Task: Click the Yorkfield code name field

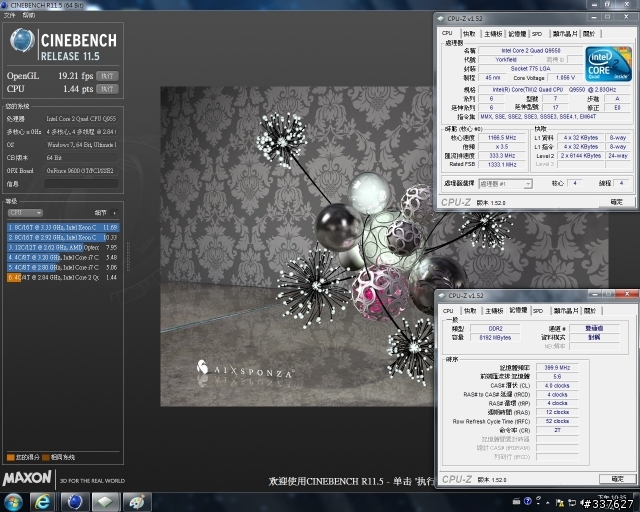Action: pos(506,60)
